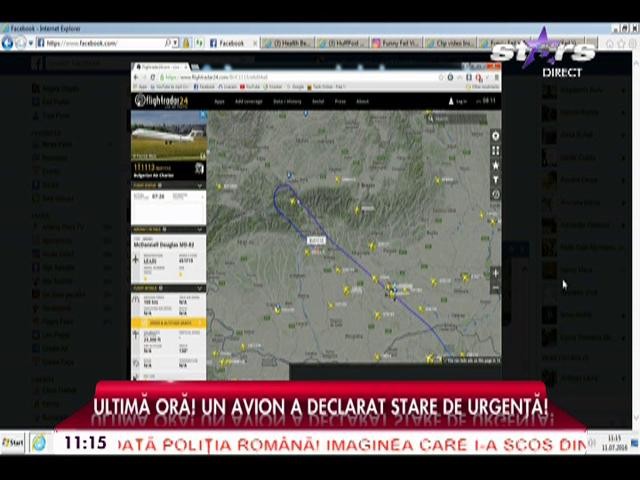
Task: Switch to the Funny Fail Vi... tab
Action: (x=397, y=43)
